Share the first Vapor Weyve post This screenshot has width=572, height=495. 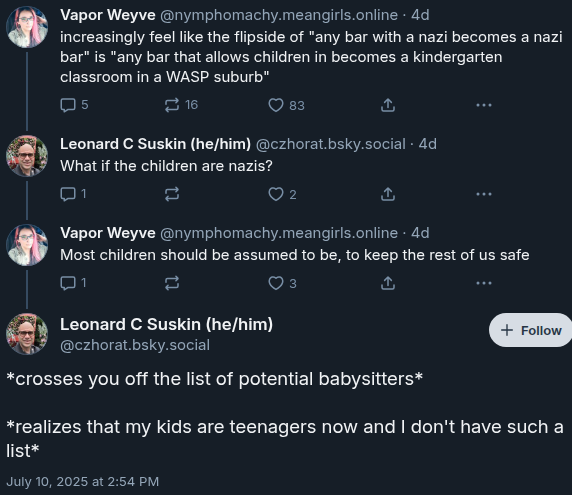388,105
